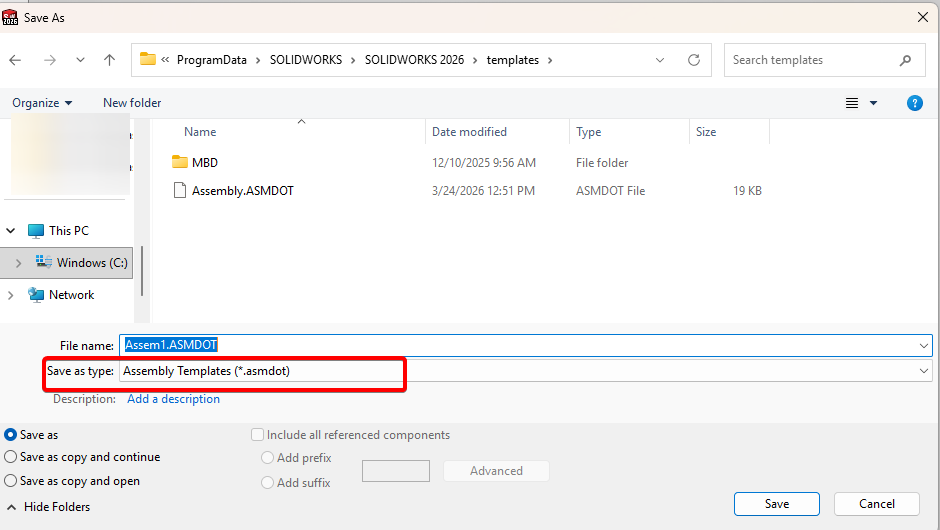
Task: Select the Add suffix radio button
Action: click(267, 483)
